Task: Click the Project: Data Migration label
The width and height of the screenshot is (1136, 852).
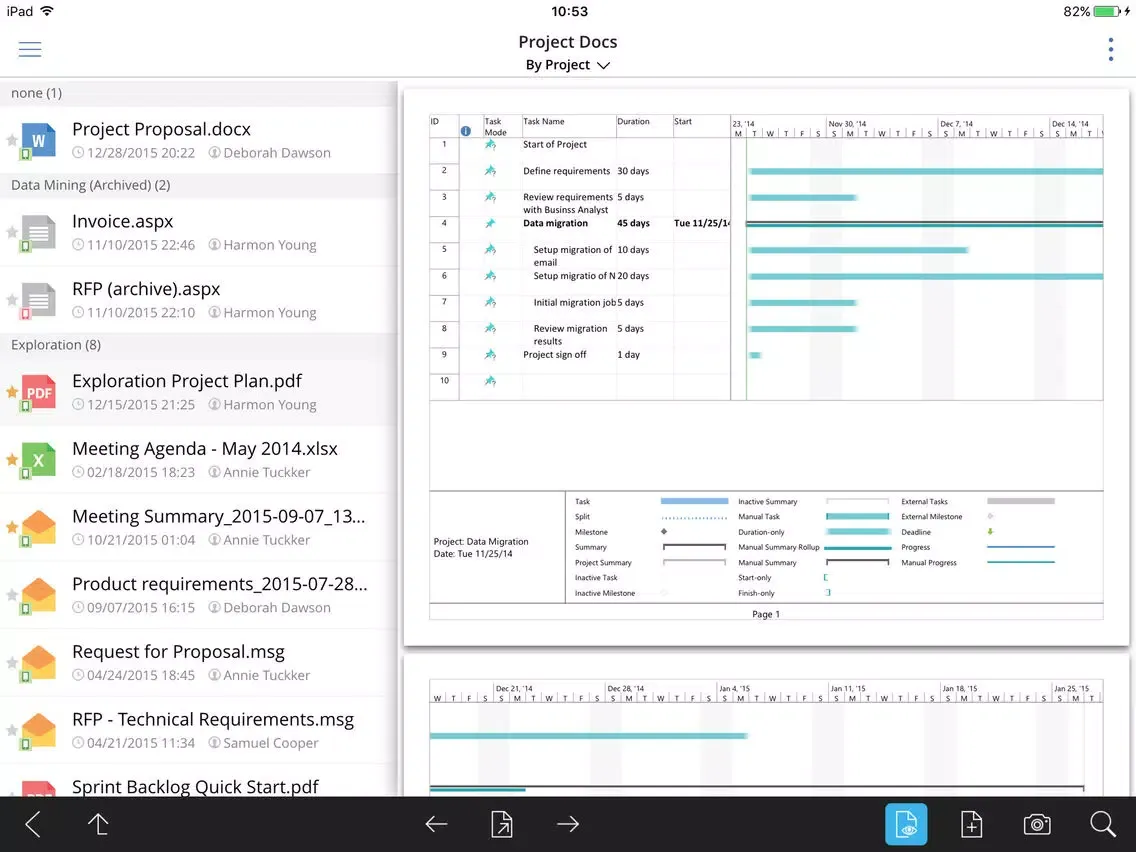Action: [481, 541]
